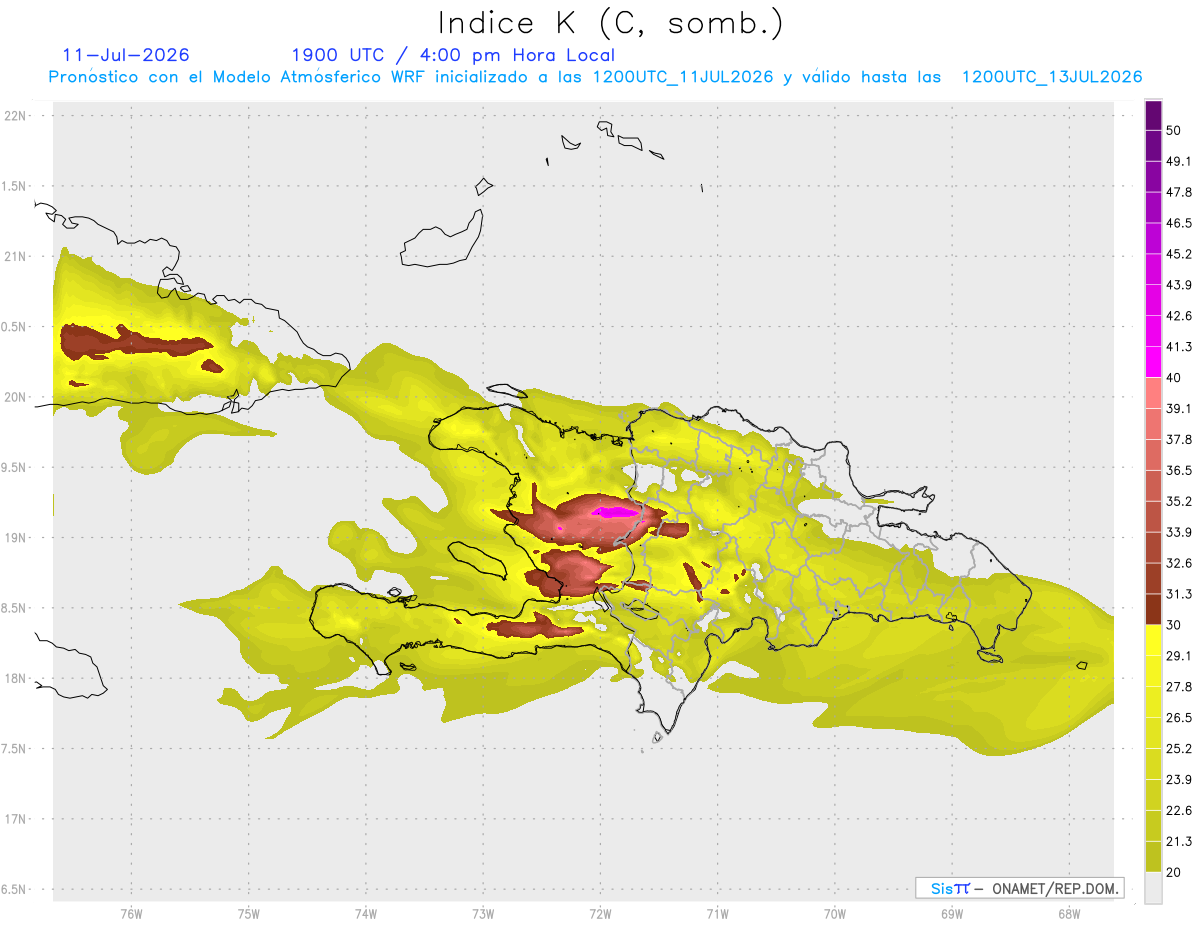
Task: Click the 11-Jul-2026 date label
Action: point(126,54)
